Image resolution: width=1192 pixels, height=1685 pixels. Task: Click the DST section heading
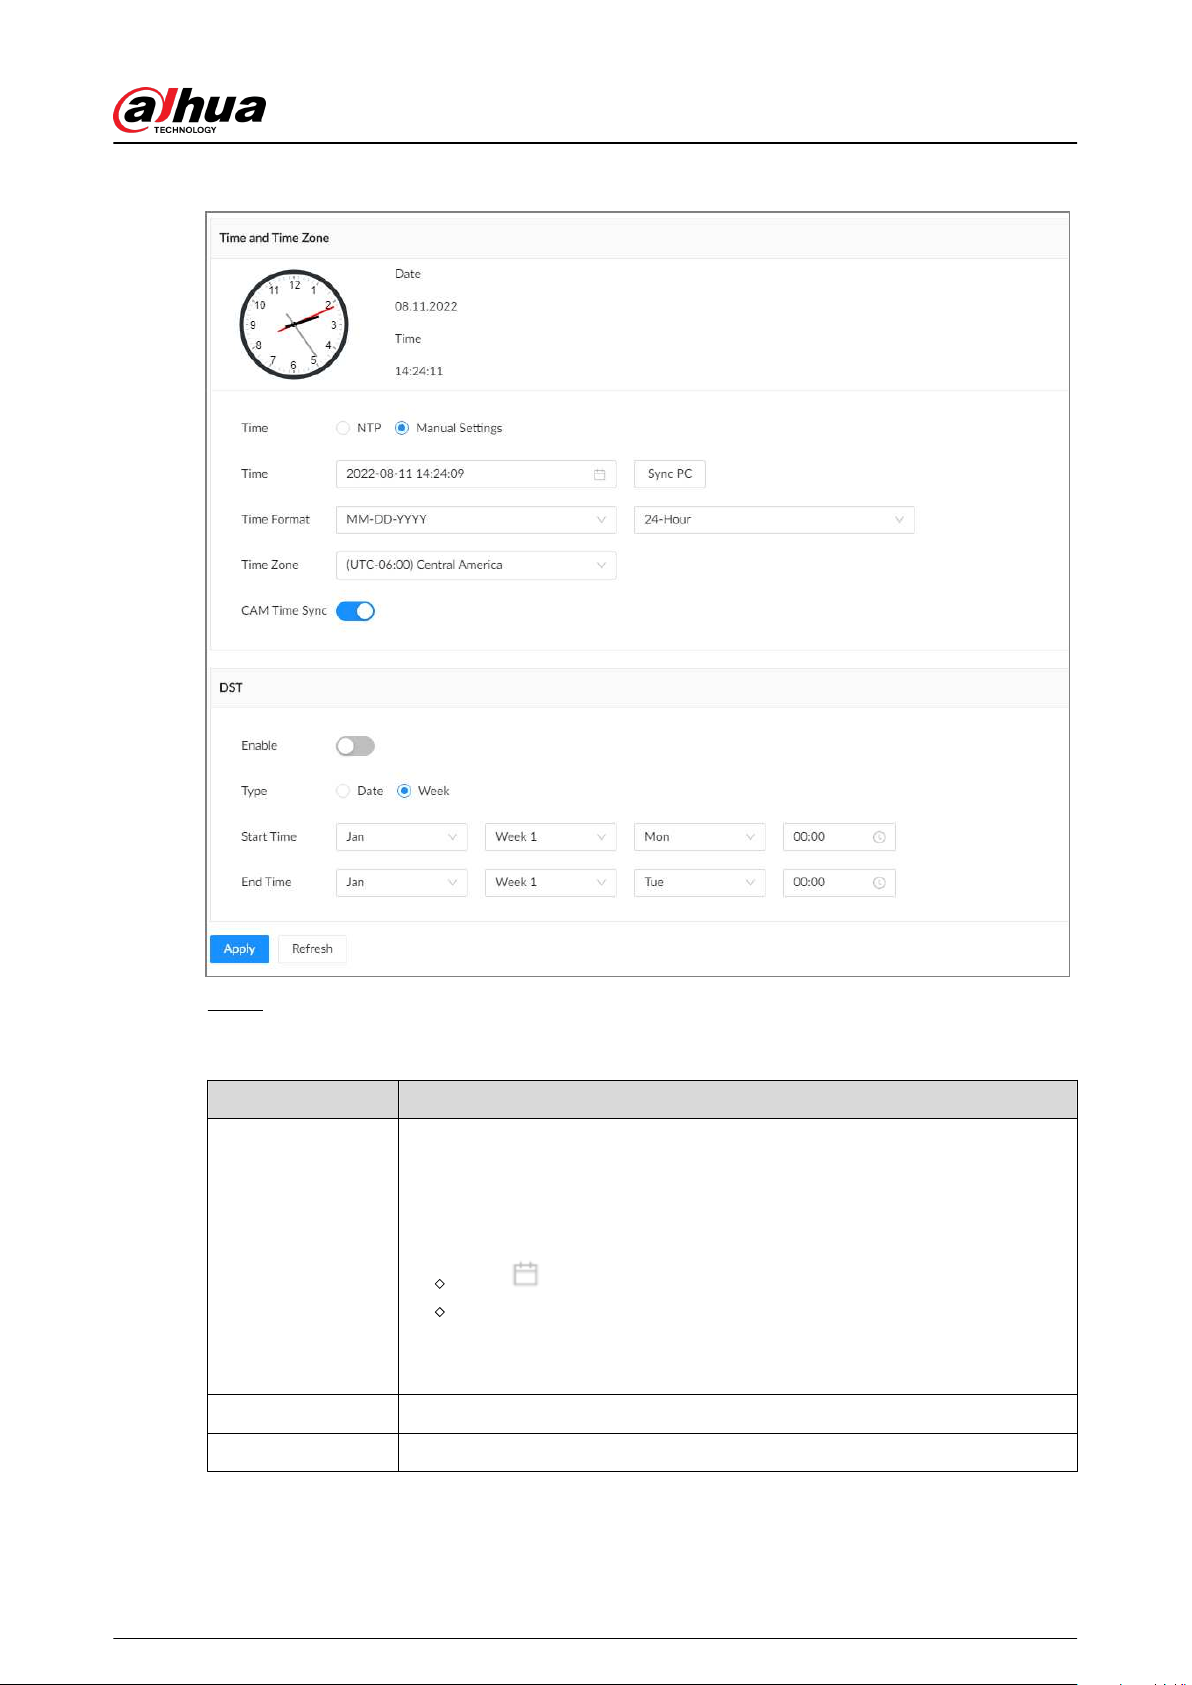pyautogui.click(x=231, y=688)
